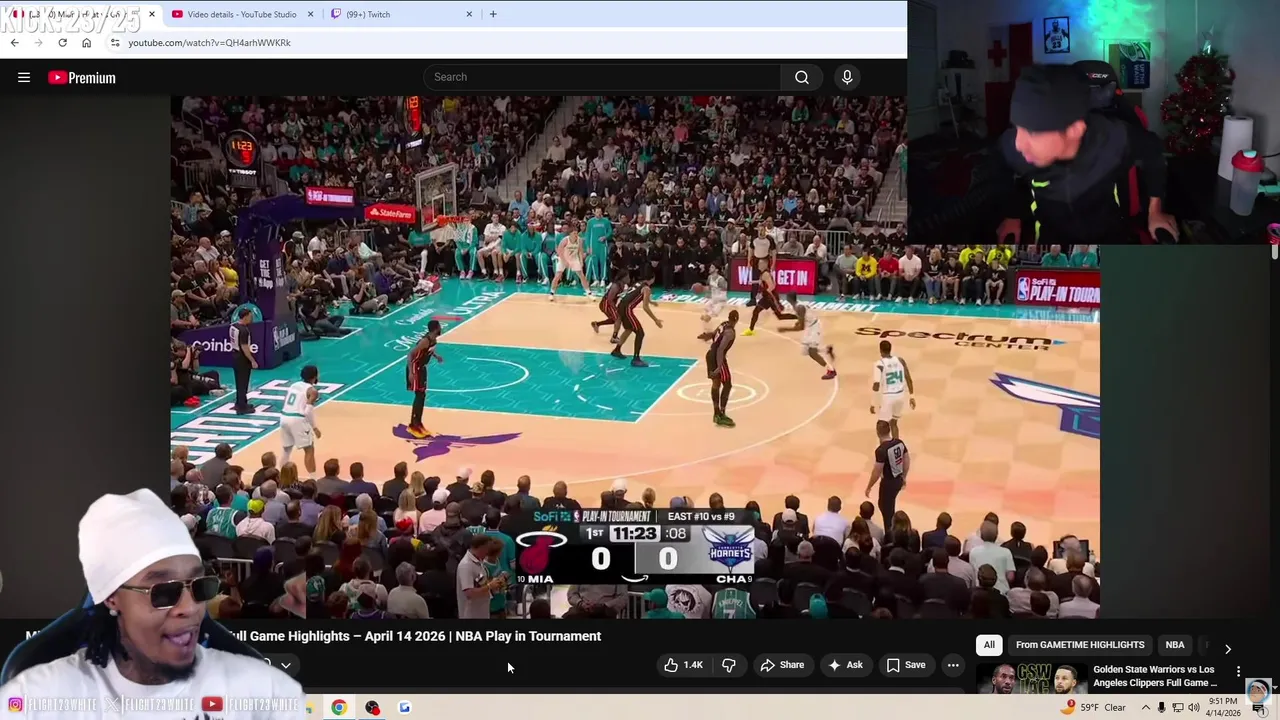Image resolution: width=1280 pixels, height=720 pixels.
Task: Switch to Video details - YouTube Studio tab
Action: coord(241,14)
